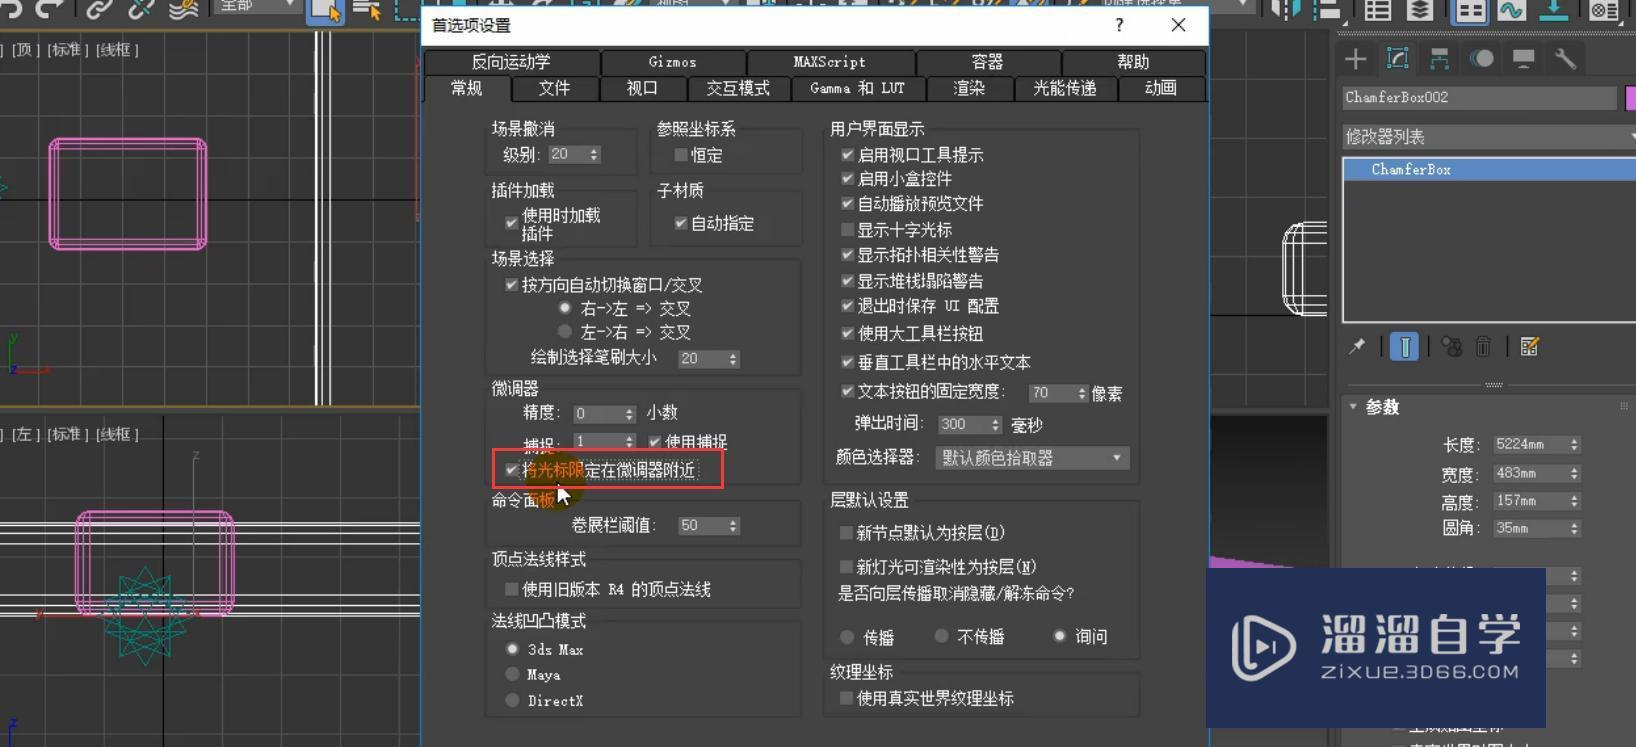Activate the Select Object tool
The image size is (1636, 747).
click(325, 10)
